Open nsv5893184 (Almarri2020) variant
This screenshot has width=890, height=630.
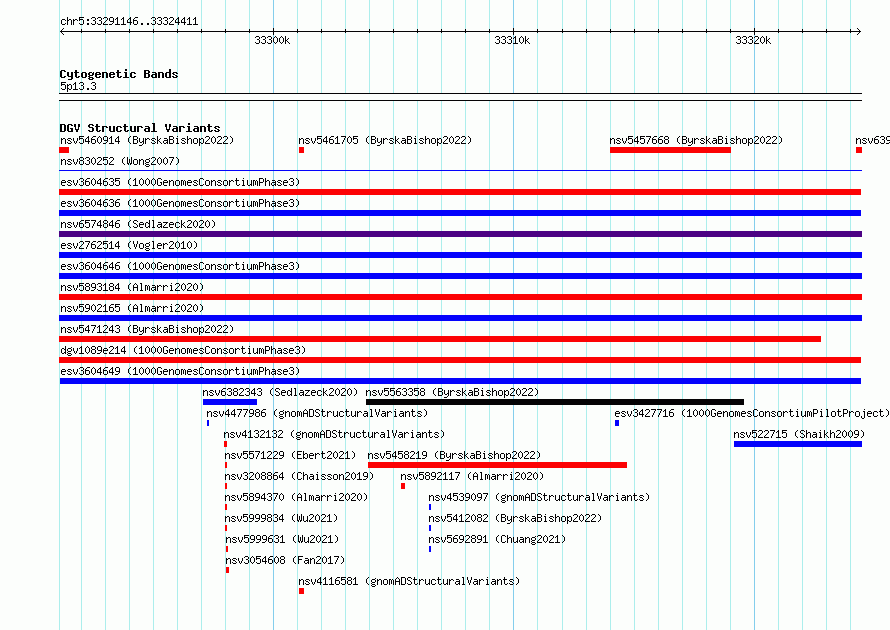pos(132,287)
